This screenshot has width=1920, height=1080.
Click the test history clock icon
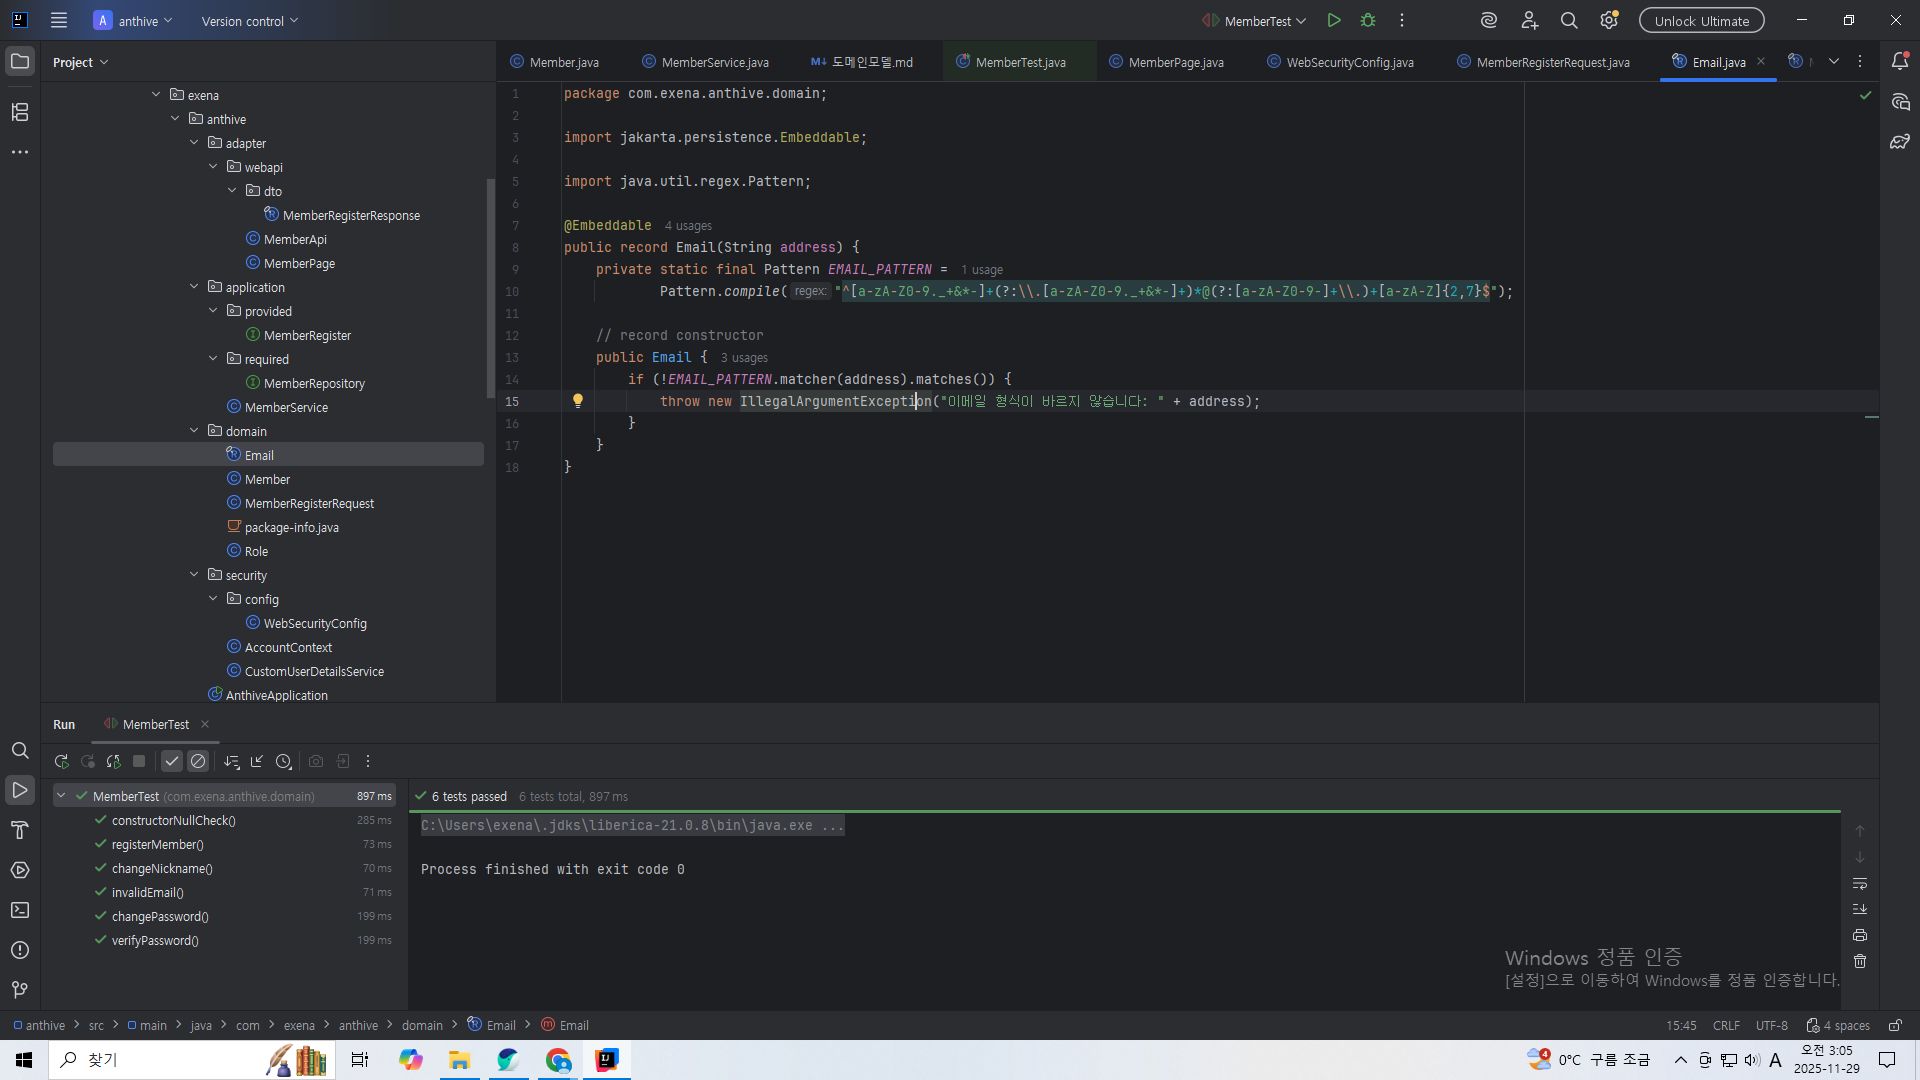(x=284, y=762)
